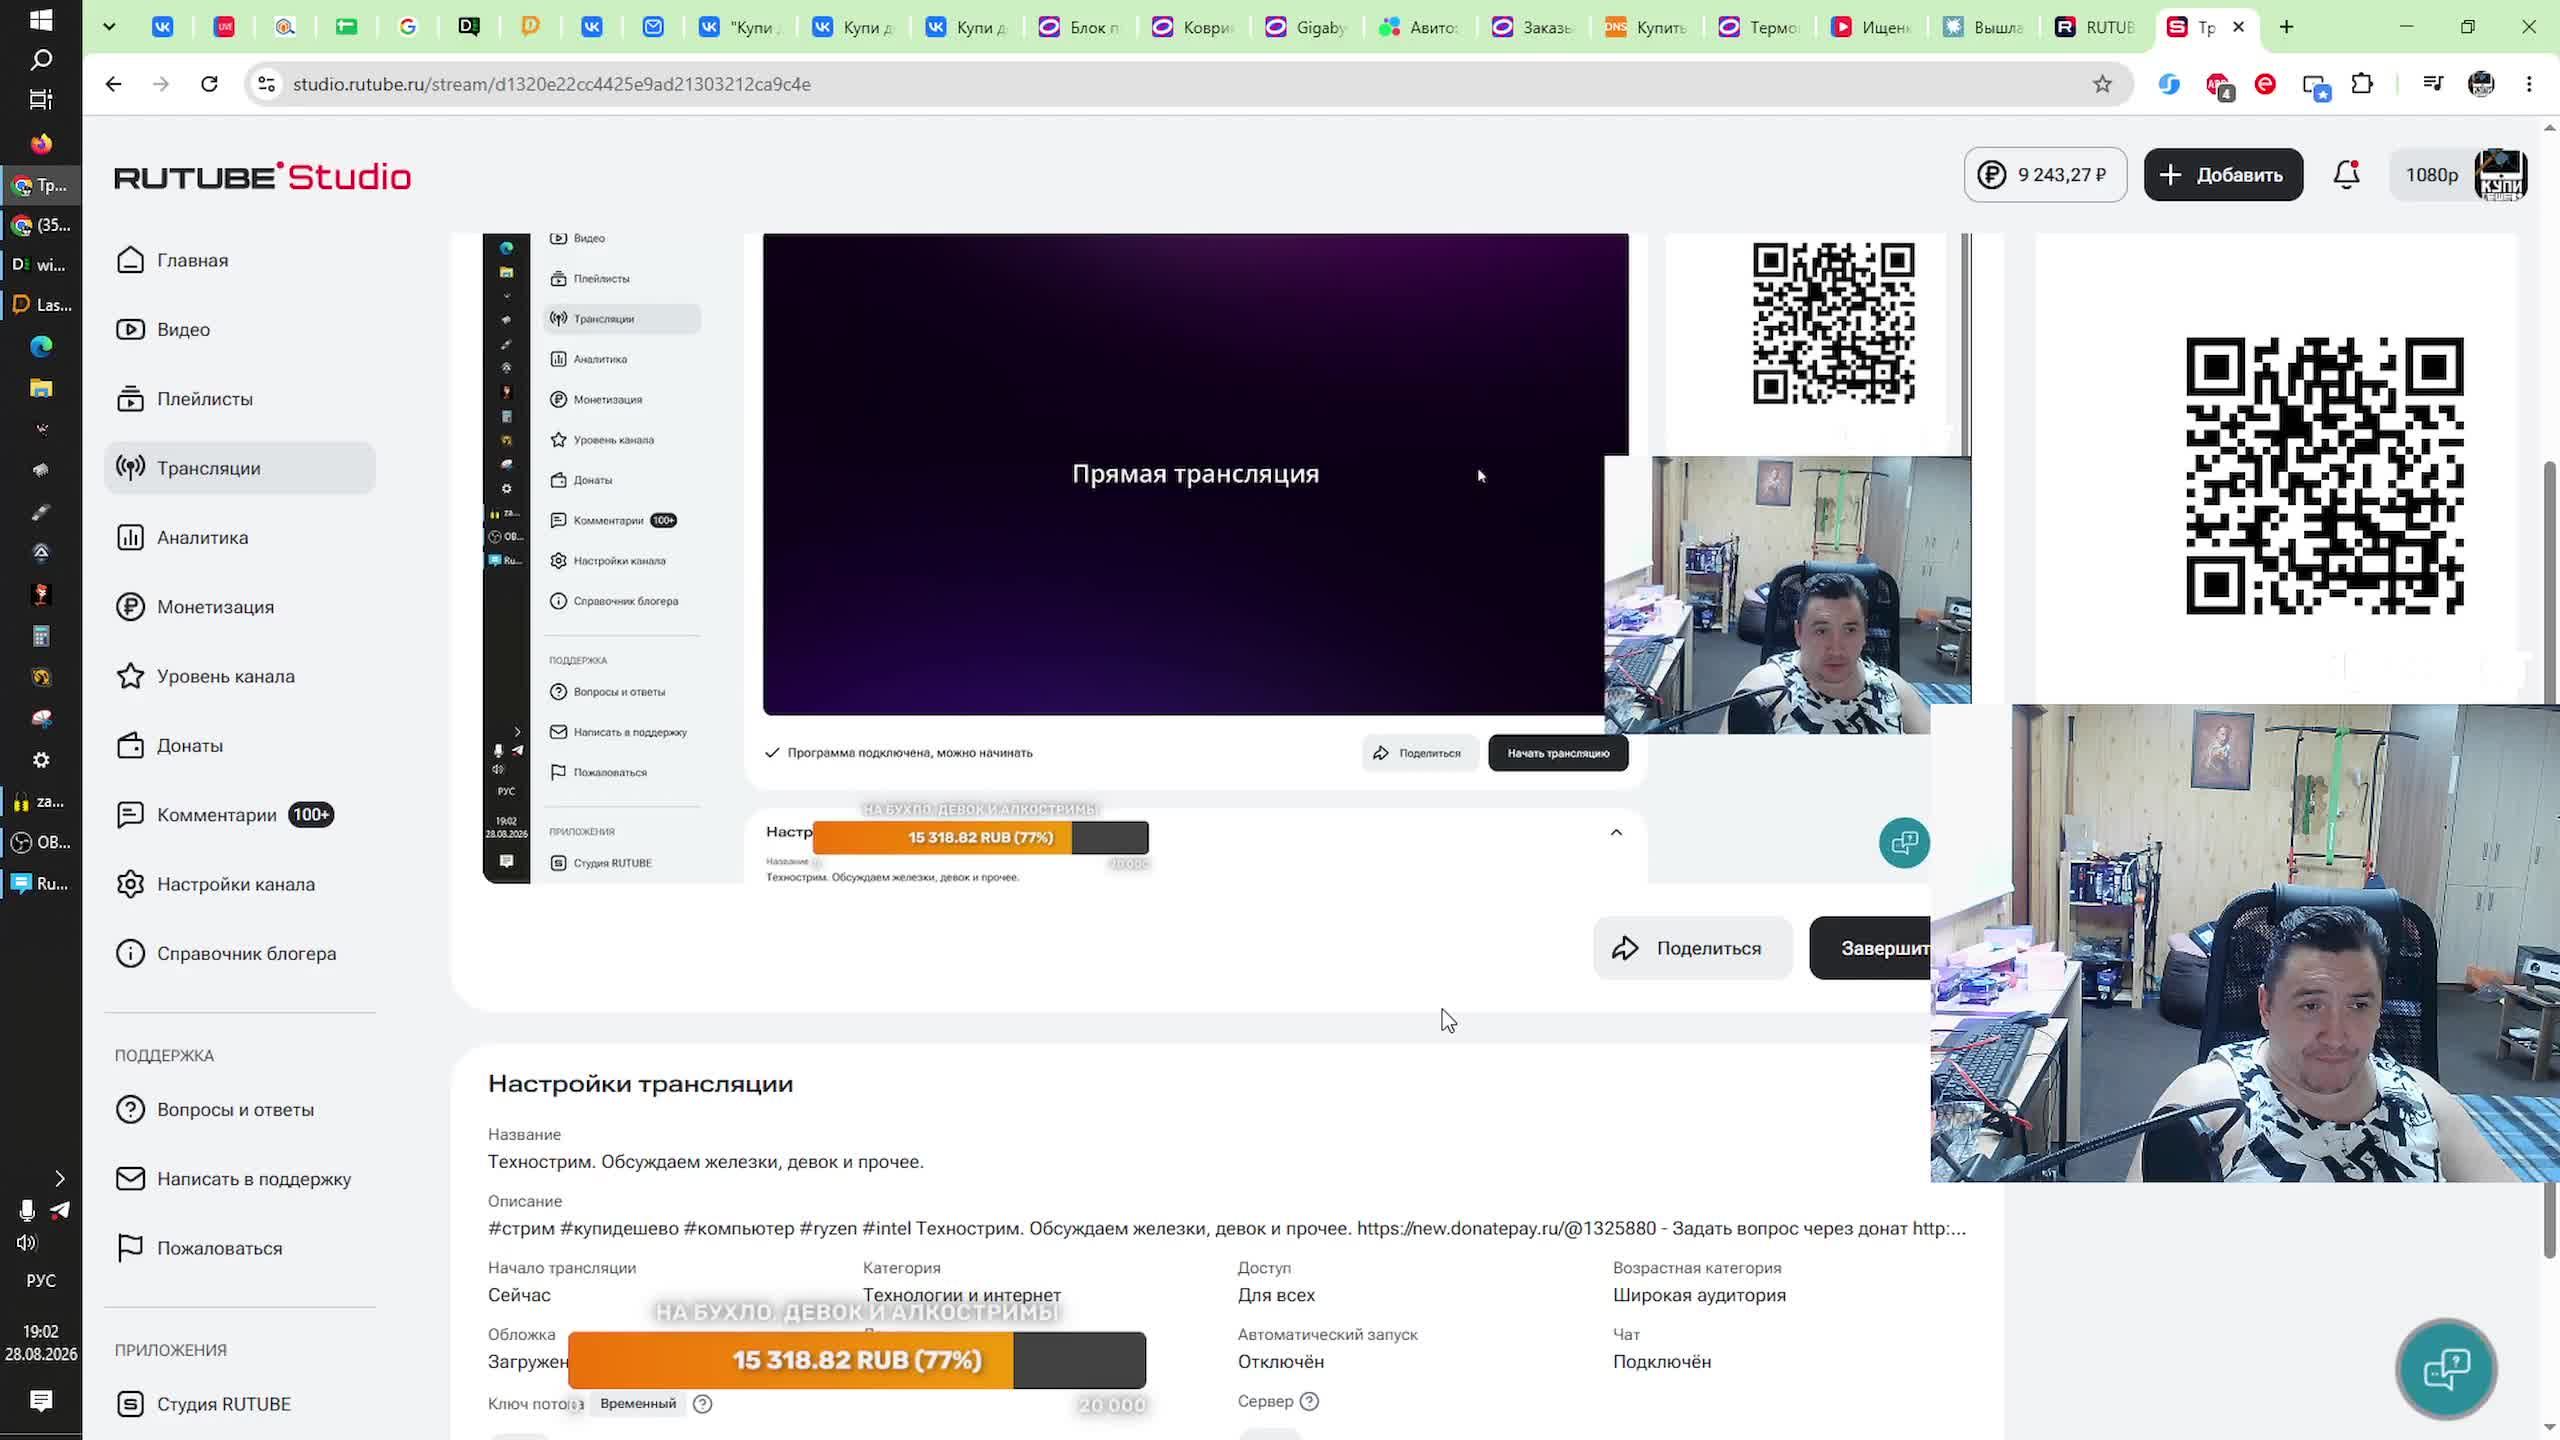Launch Firefox from the taskbar
Image resolution: width=2560 pixels, height=1440 pixels.
pyautogui.click(x=41, y=144)
